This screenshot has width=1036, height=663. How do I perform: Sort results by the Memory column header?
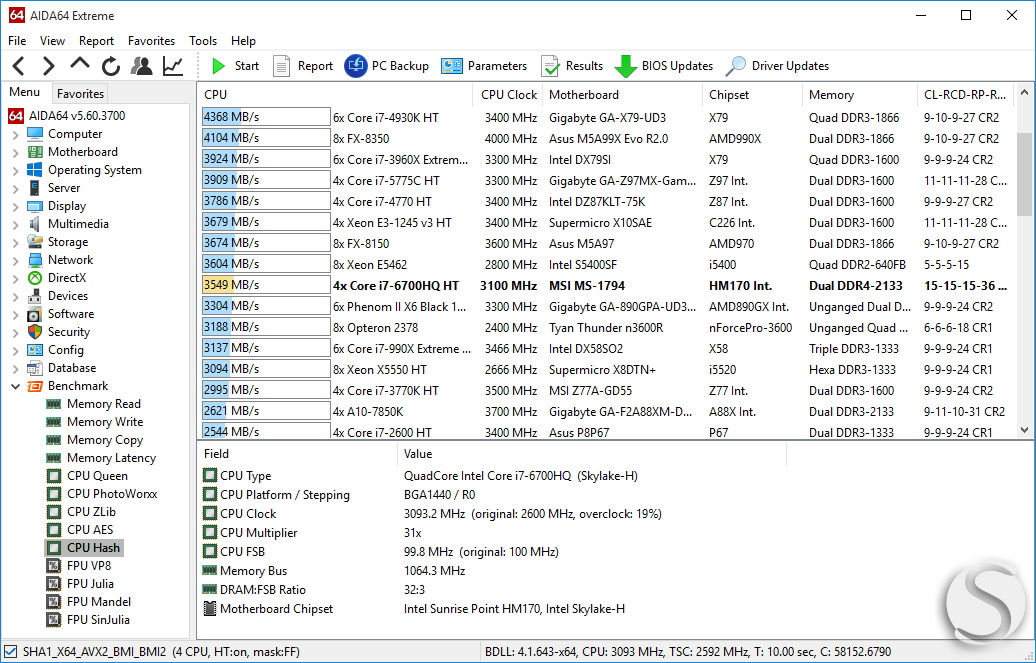pyautogui.click(x=860, y=95)
